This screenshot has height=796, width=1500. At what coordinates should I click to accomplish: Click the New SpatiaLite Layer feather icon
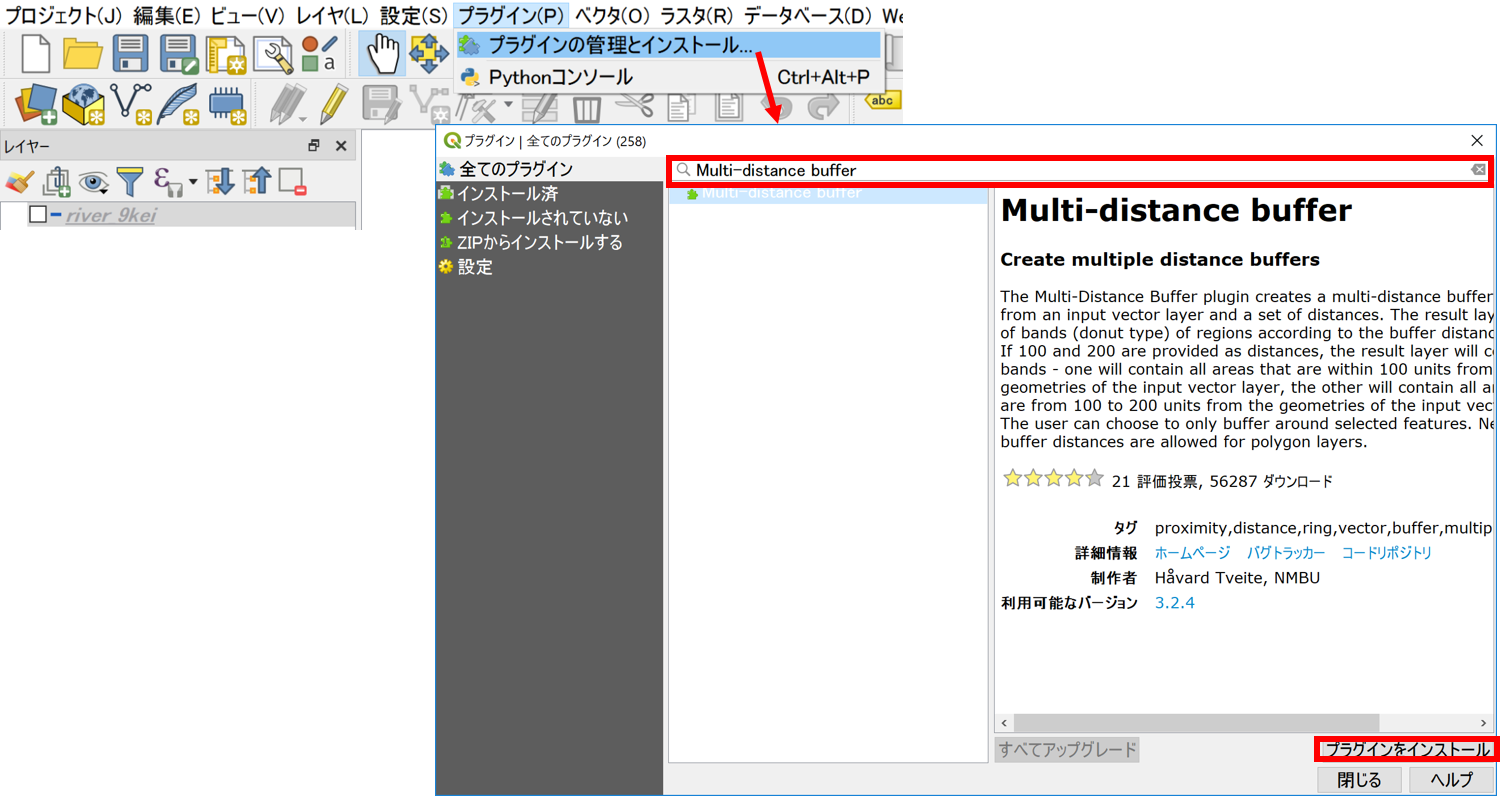tap(179, 104)
